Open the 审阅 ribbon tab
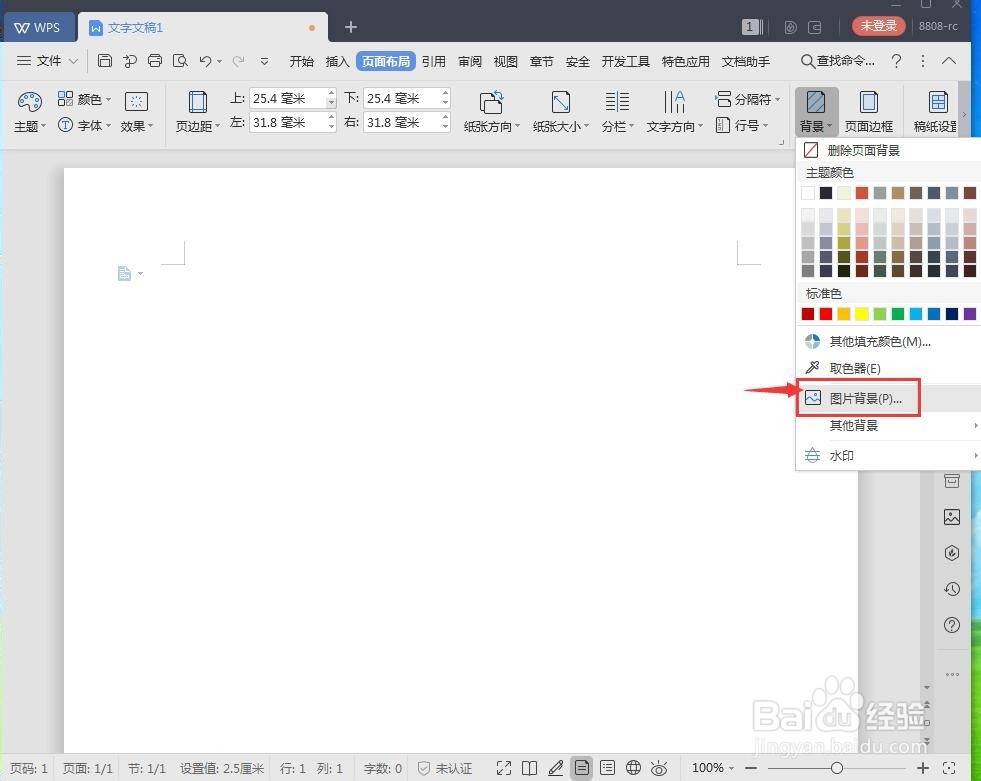The image size is (981, 781). (470, 61)
